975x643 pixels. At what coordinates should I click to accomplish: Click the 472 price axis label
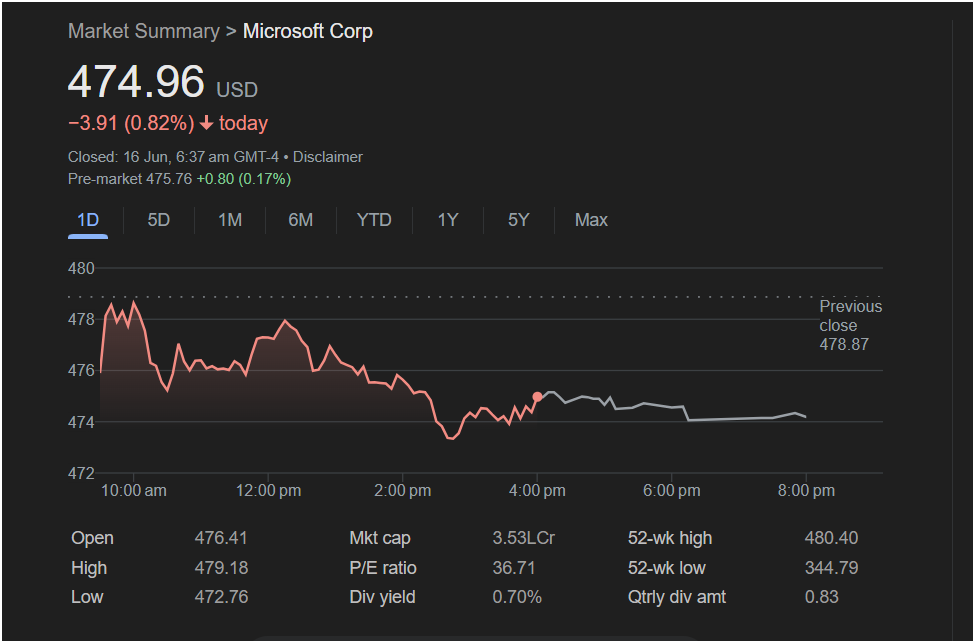point(81,473)
